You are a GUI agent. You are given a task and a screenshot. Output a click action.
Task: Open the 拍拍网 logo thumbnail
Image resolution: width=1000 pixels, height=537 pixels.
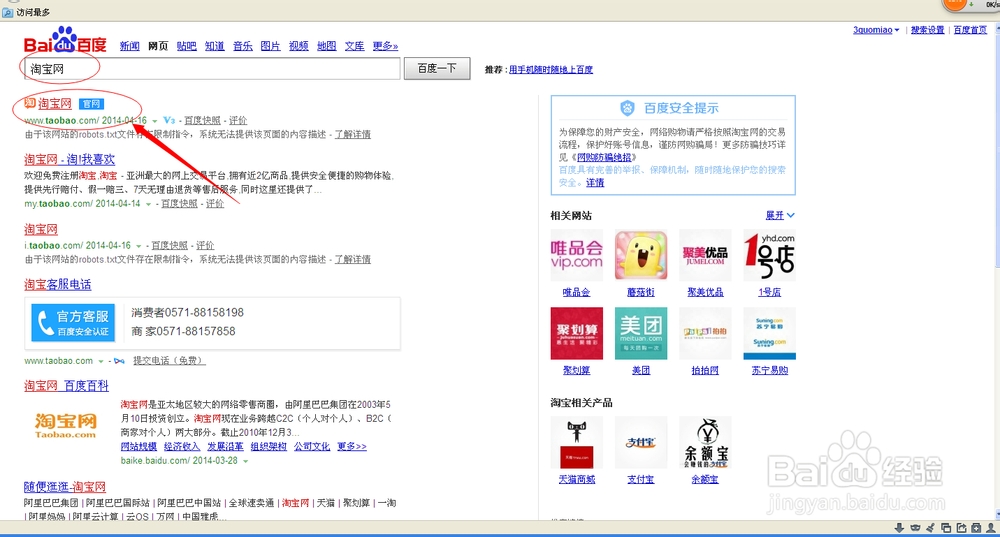(705, 334)
